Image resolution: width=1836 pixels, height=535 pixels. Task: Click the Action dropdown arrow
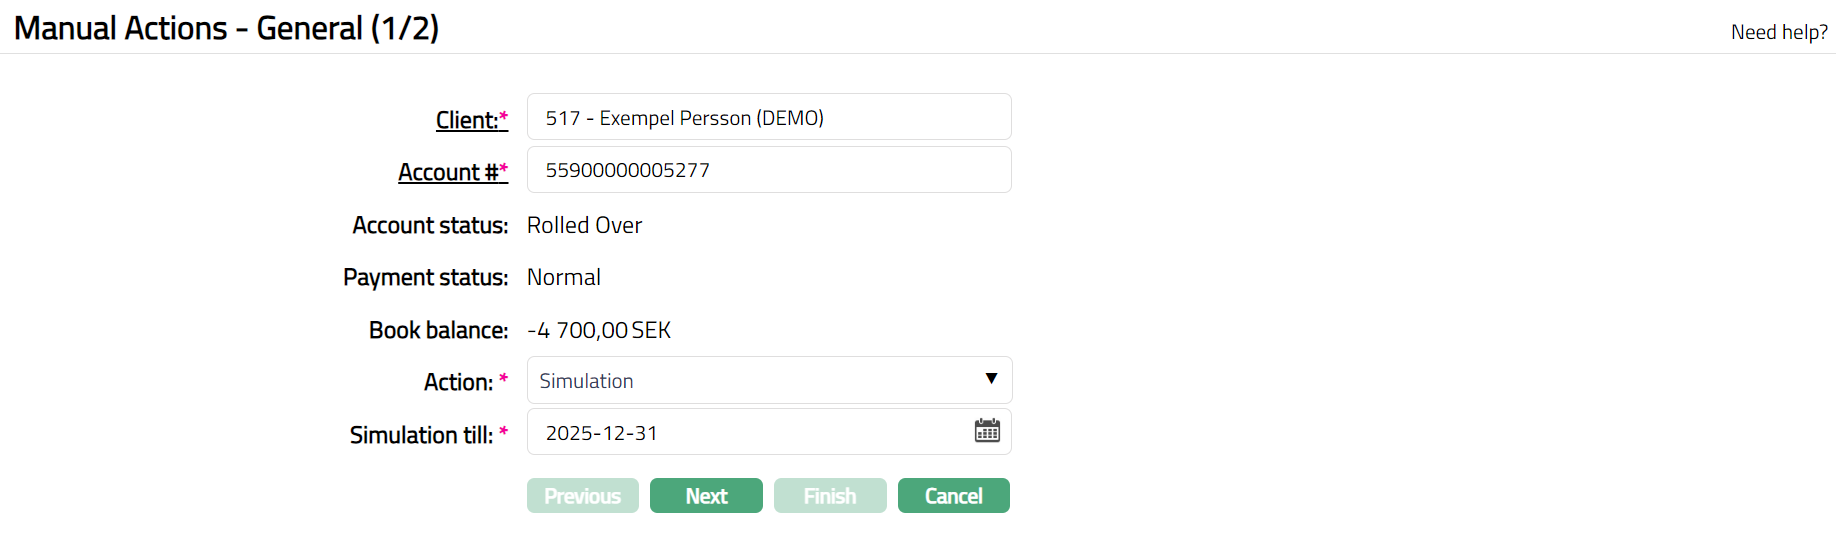(991, 379)
